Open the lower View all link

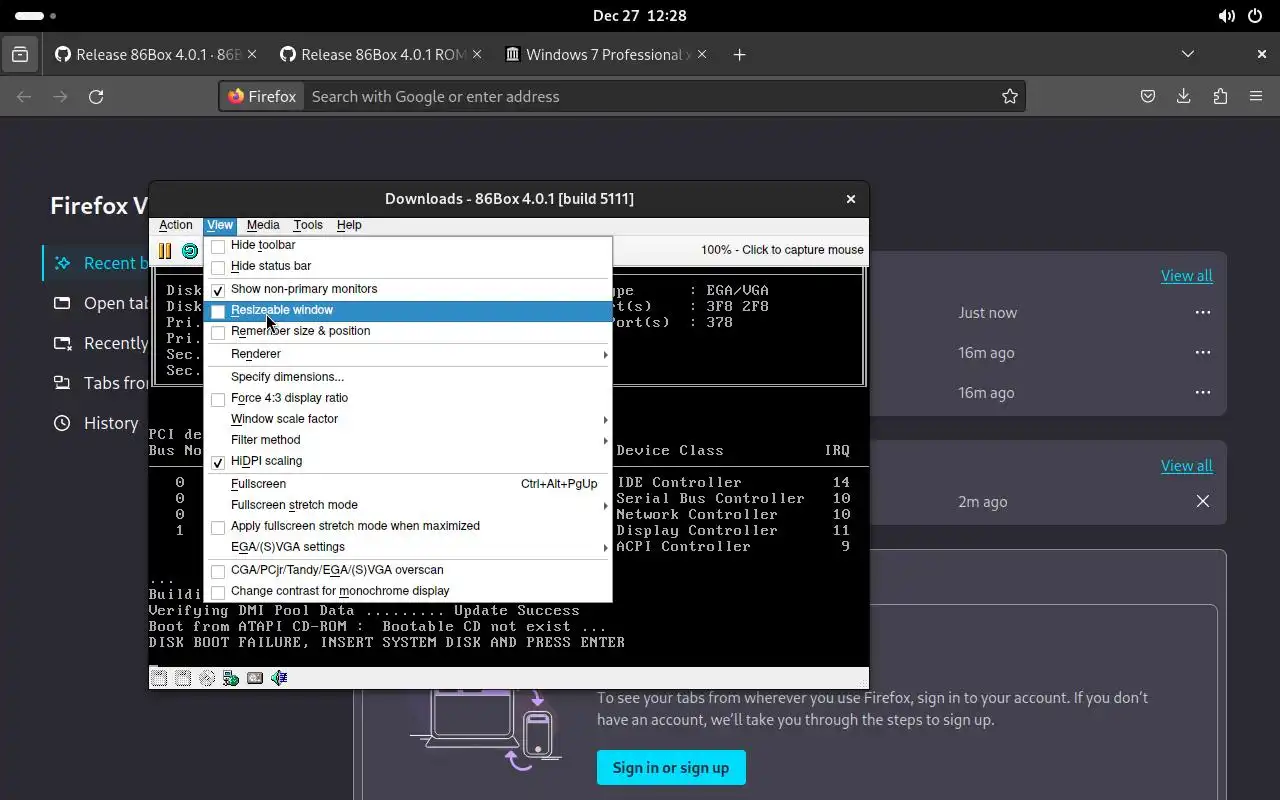click(1187, 466)
